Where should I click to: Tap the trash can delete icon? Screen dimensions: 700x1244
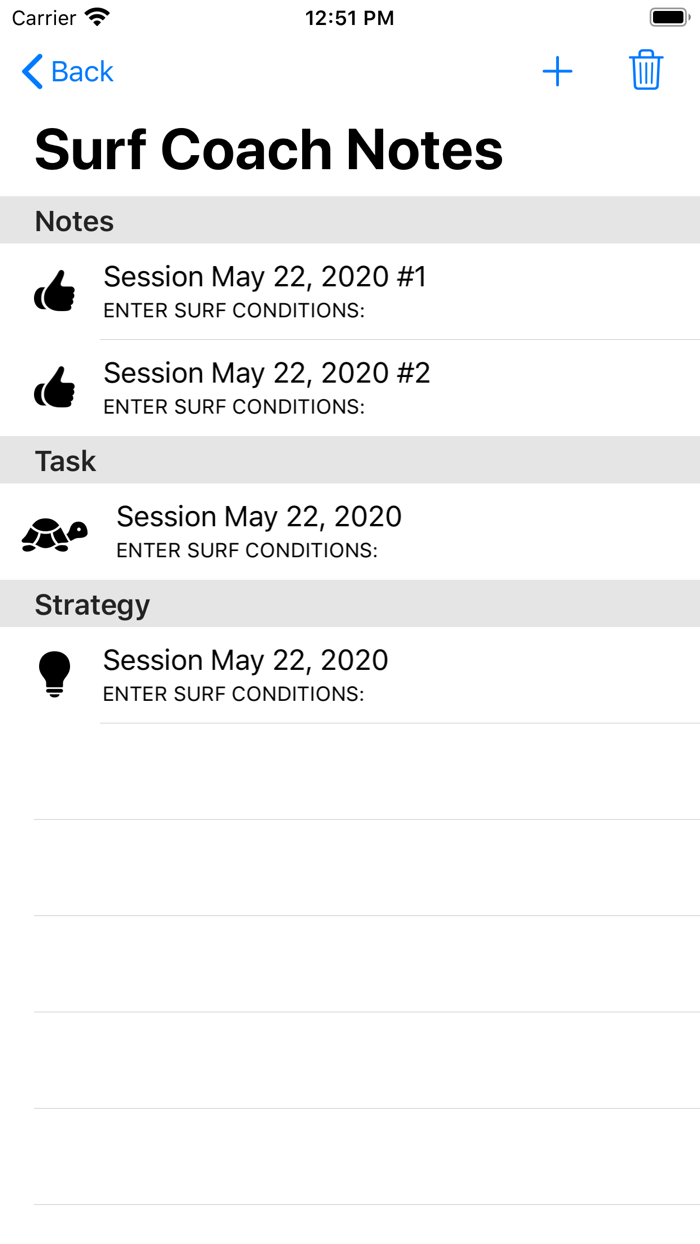[646, 71]
